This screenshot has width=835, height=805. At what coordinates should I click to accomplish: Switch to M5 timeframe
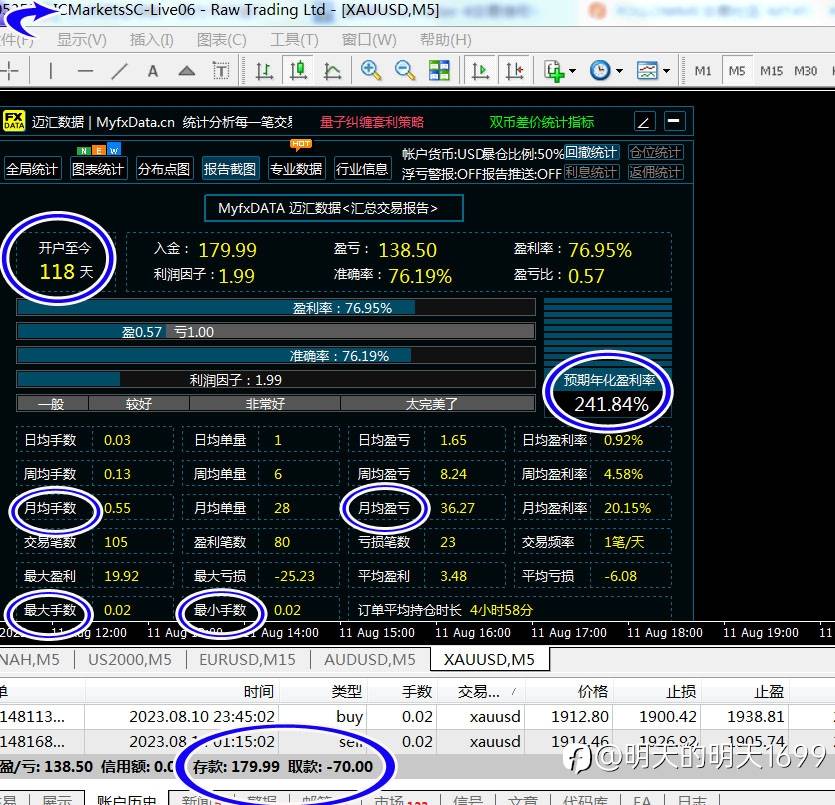pos(737,71)
